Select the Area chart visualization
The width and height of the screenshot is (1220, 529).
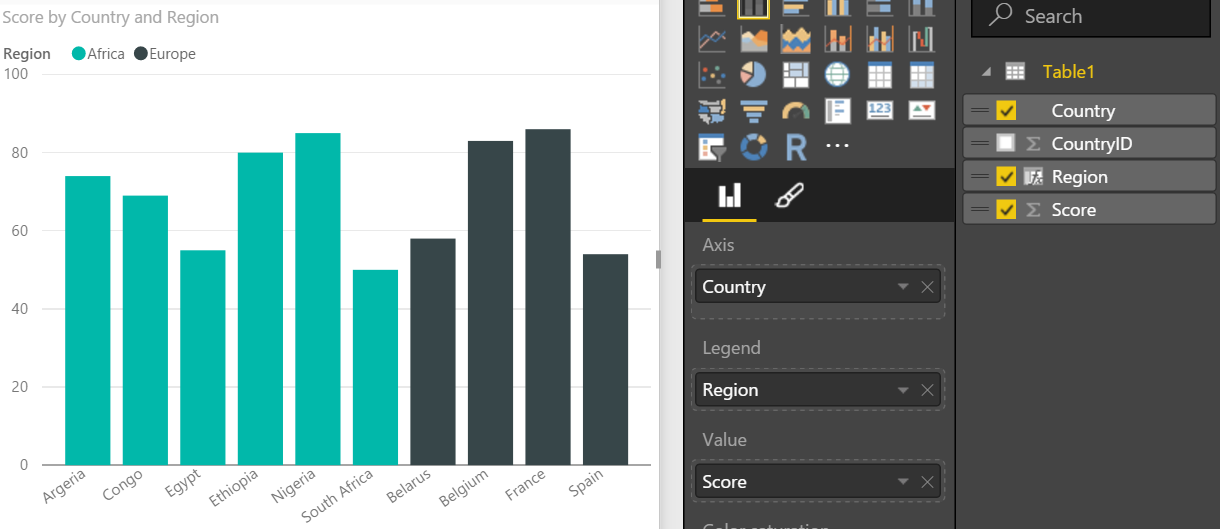[x=753, y=39]
